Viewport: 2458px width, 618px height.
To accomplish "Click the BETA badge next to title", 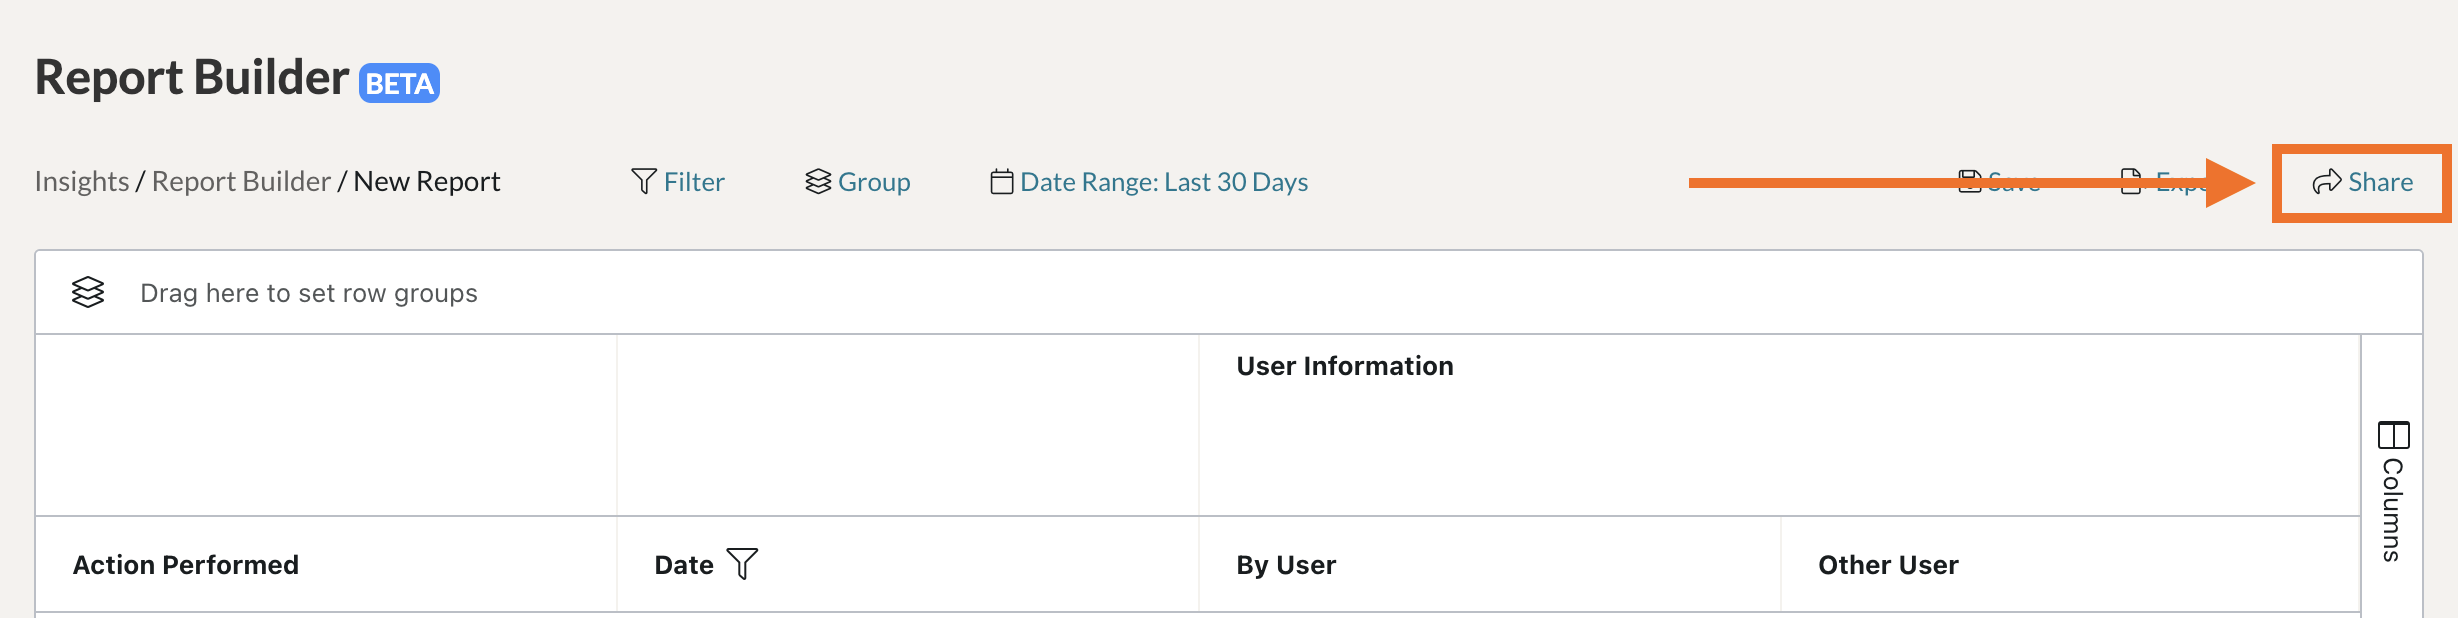I will coord(399,83).
